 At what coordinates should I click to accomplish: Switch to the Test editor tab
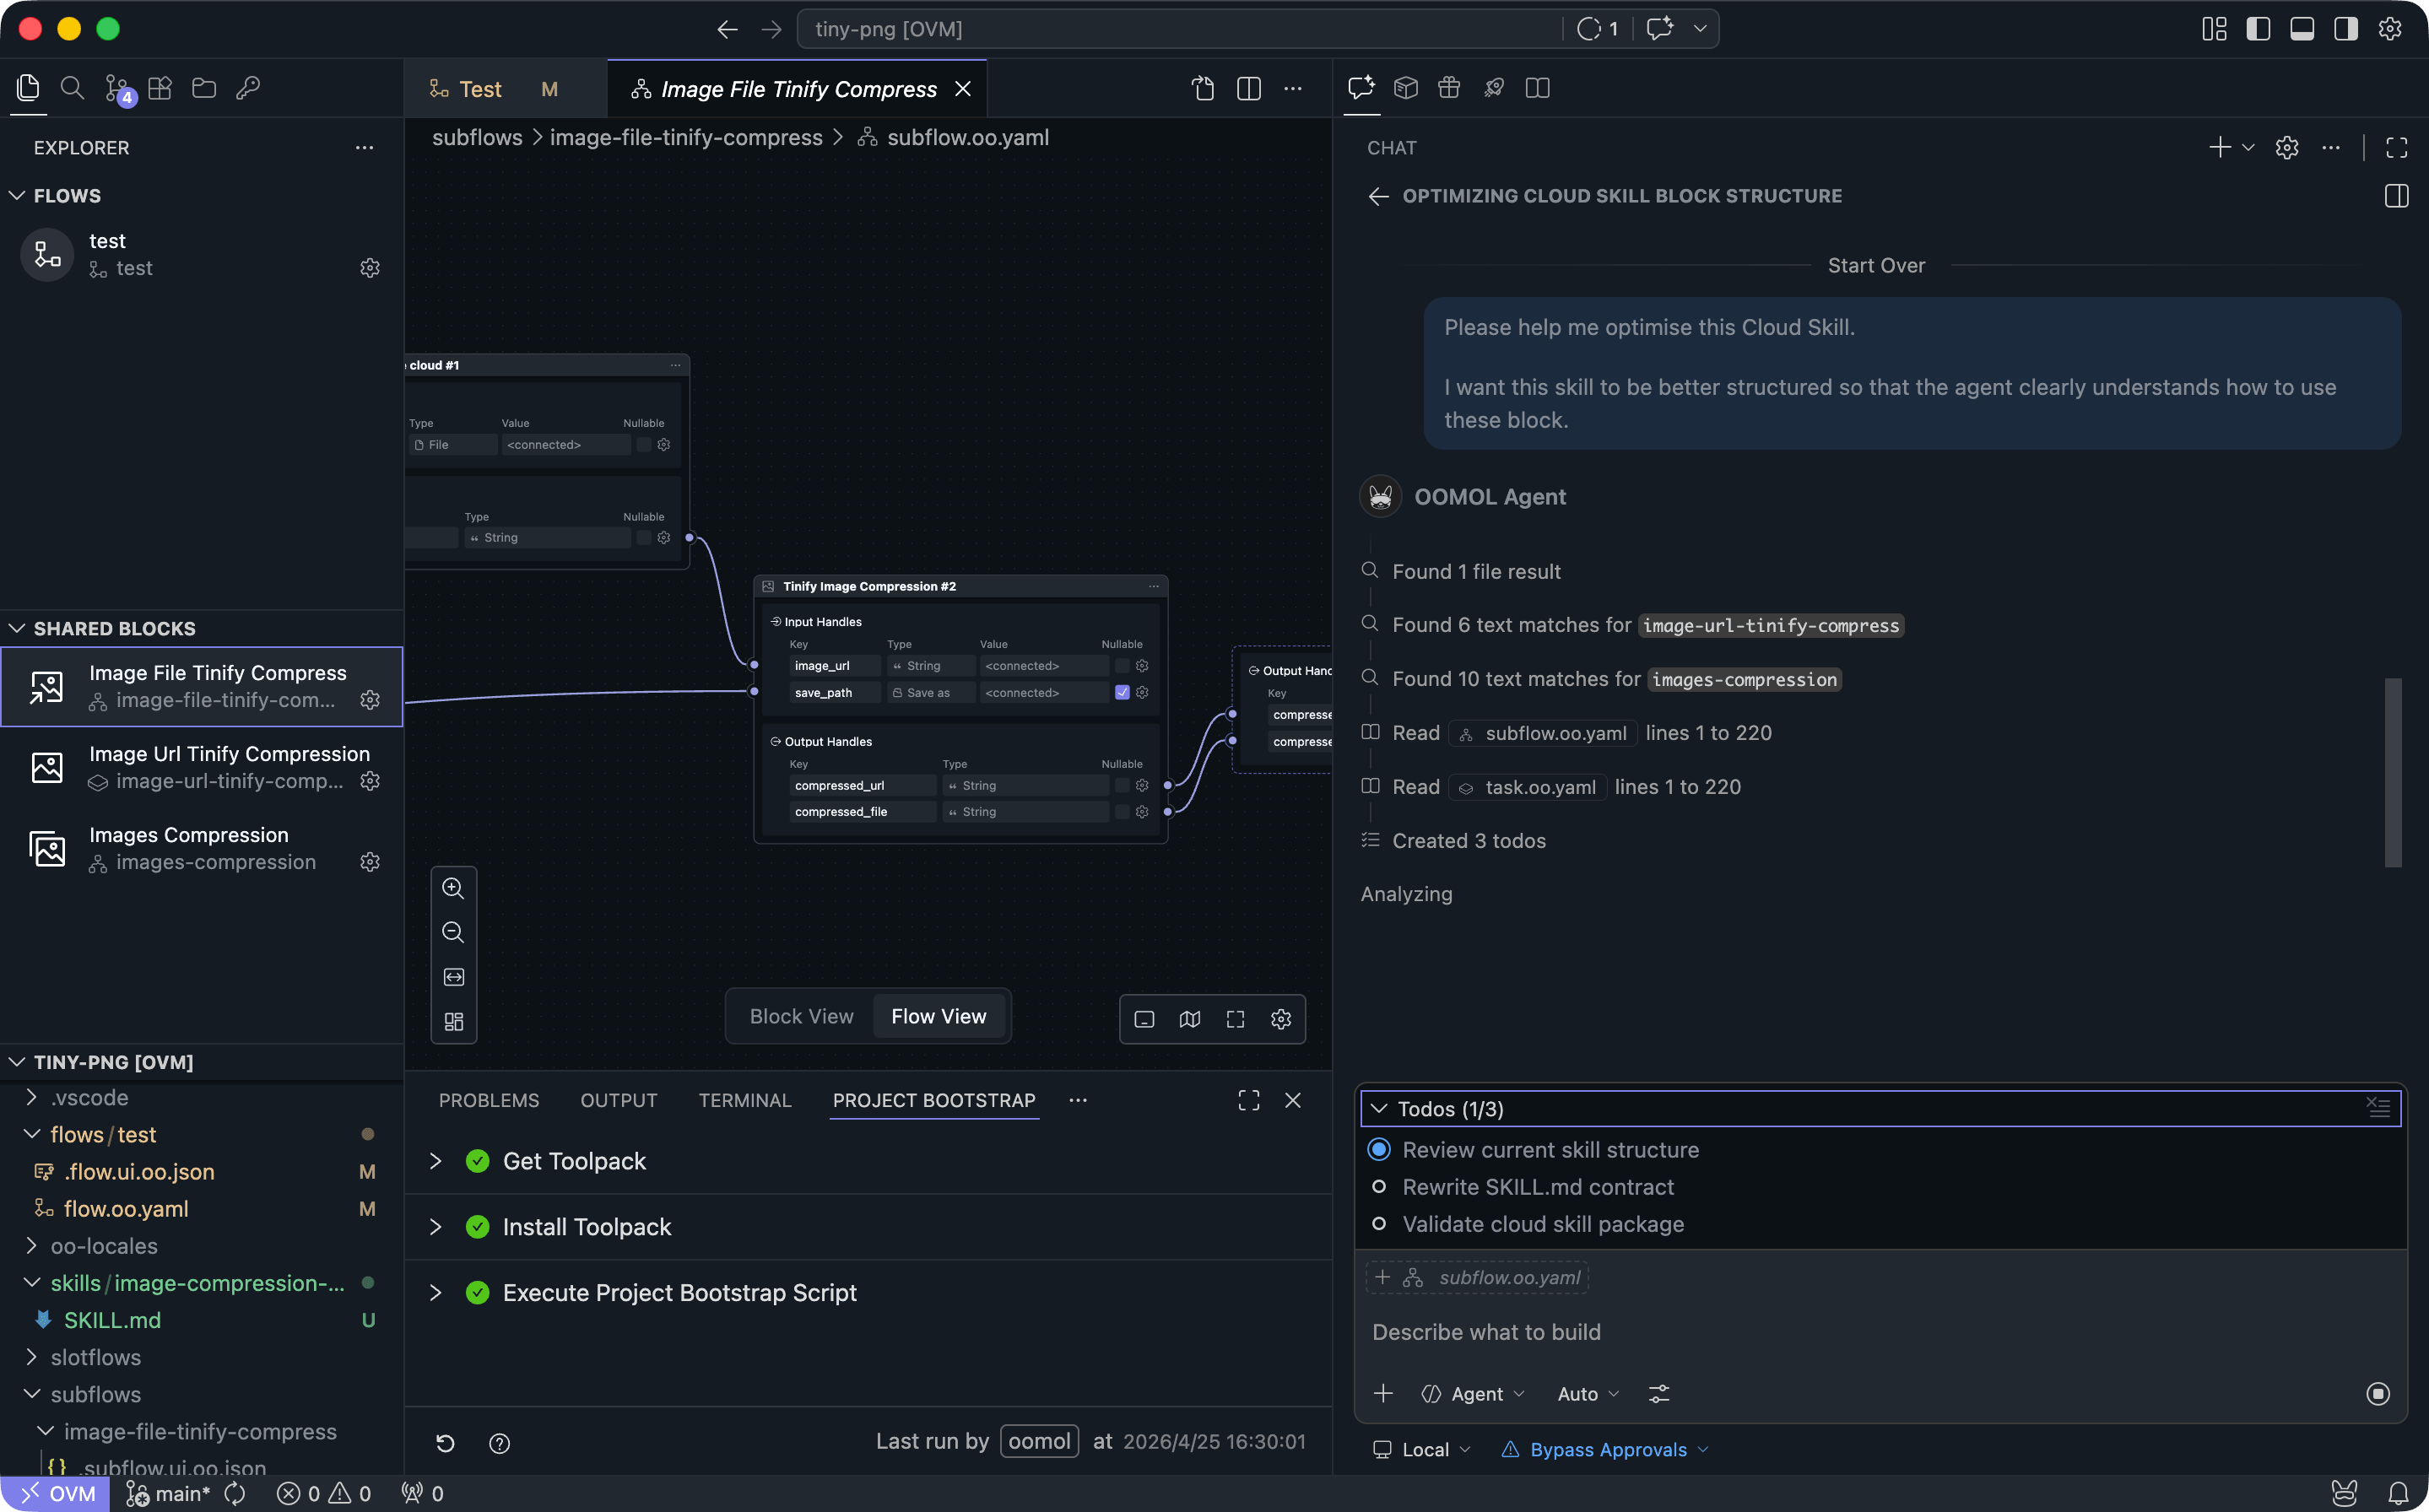(505, 89)
